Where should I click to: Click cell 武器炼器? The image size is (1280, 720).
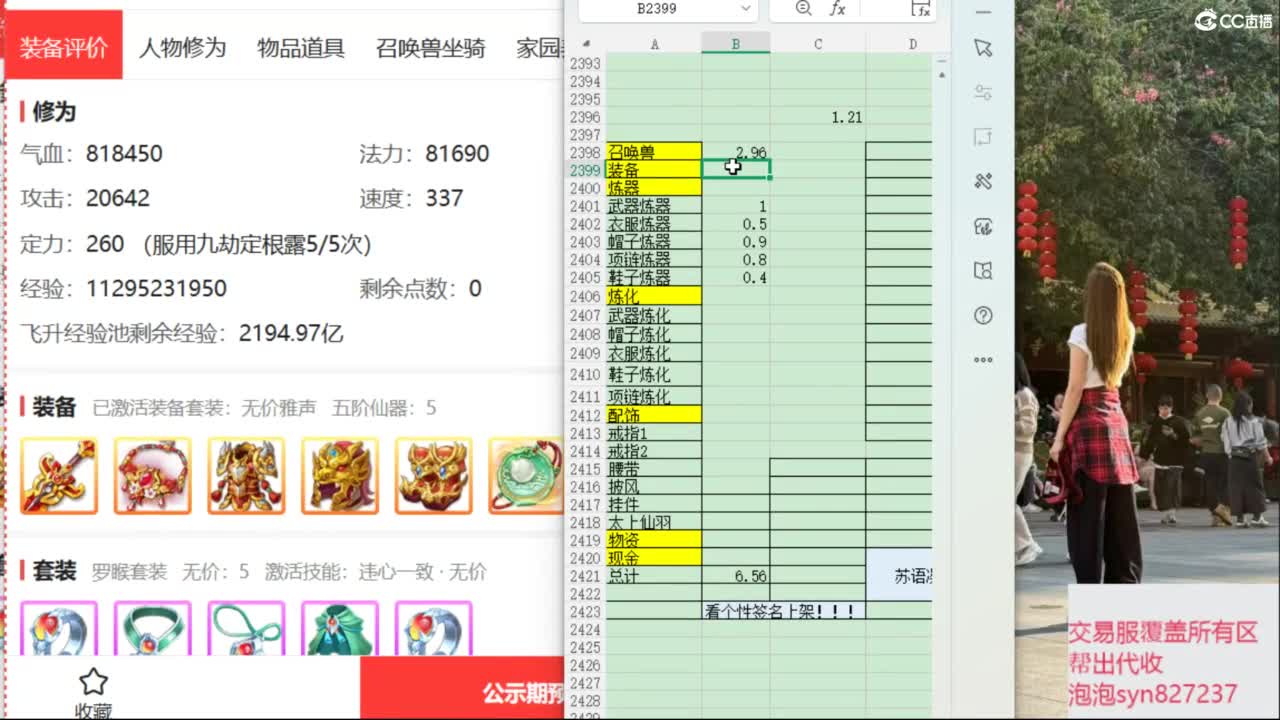click(x=654, y=206)
